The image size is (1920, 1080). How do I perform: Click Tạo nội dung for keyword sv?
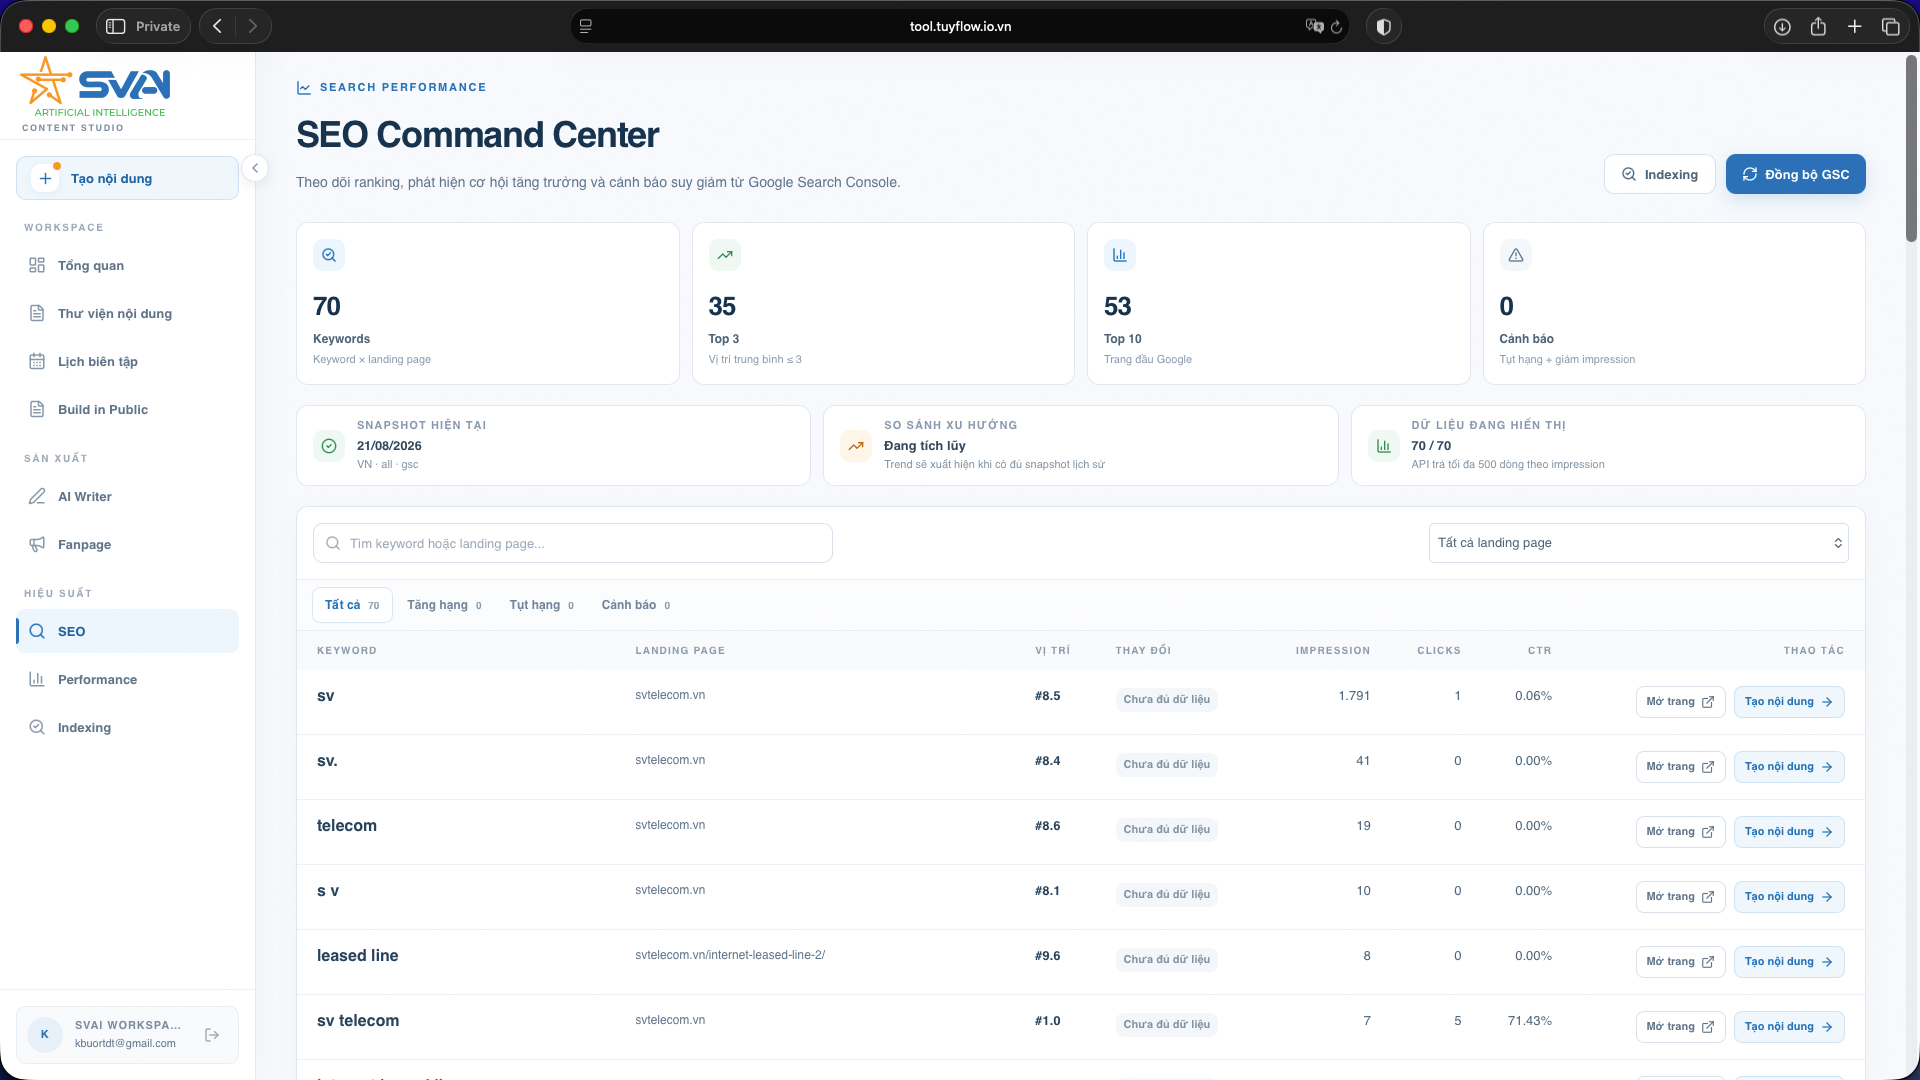(x=1789, y=702)
